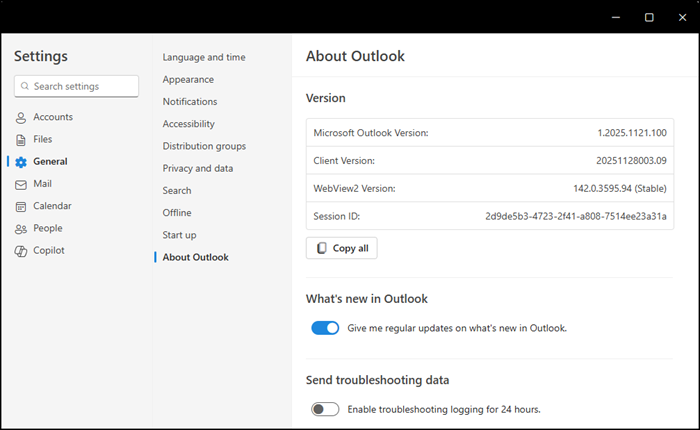Open Language and time settings

point(204,57)
